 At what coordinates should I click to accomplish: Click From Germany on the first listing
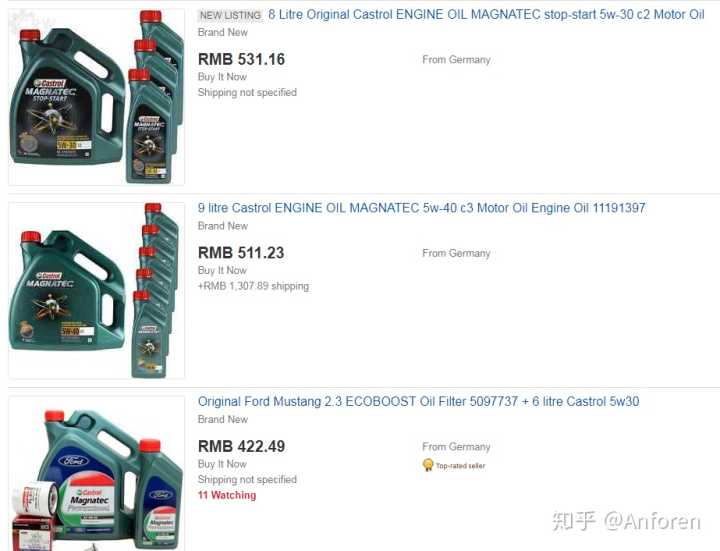(x=456, y=60)
